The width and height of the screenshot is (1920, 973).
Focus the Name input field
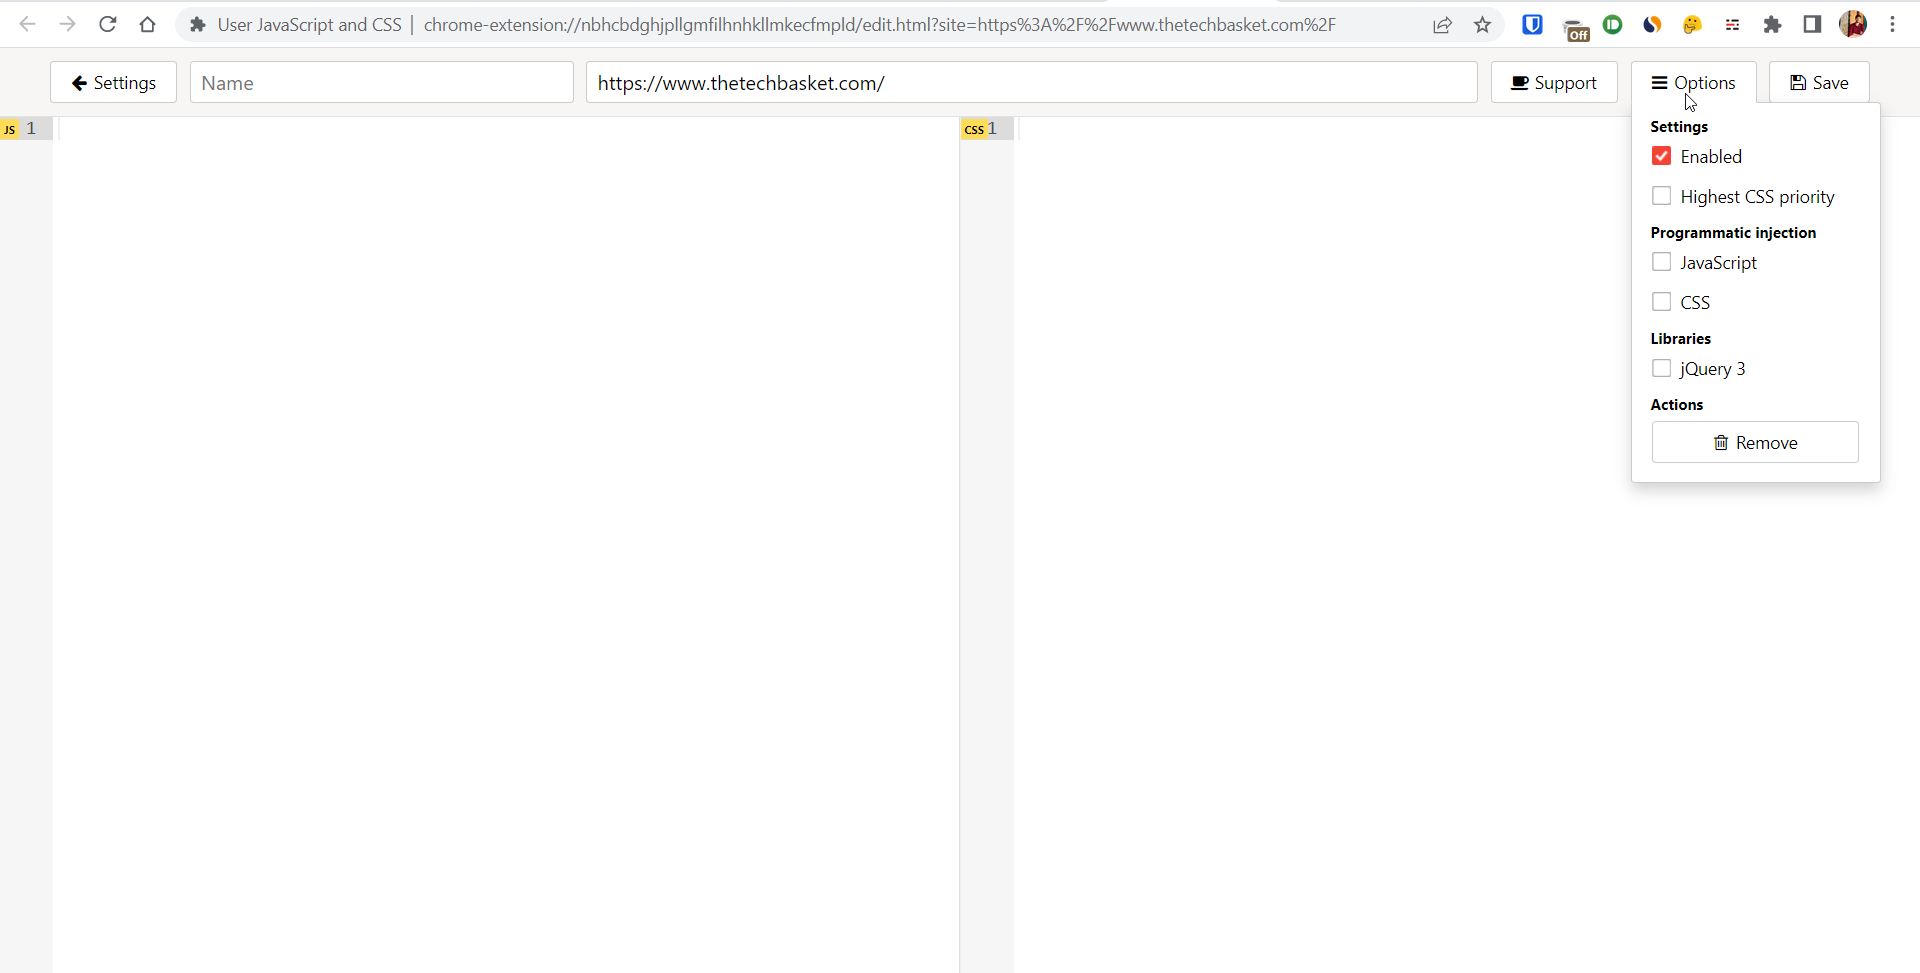pos(382,83)
